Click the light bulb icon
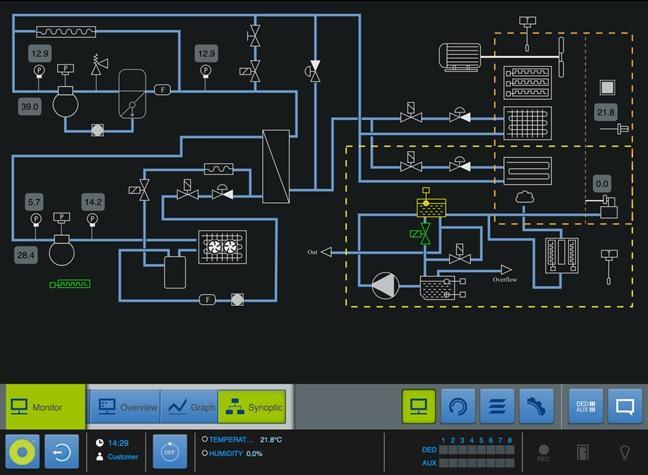Screen dimensions: 648x475 pos(625,452)
